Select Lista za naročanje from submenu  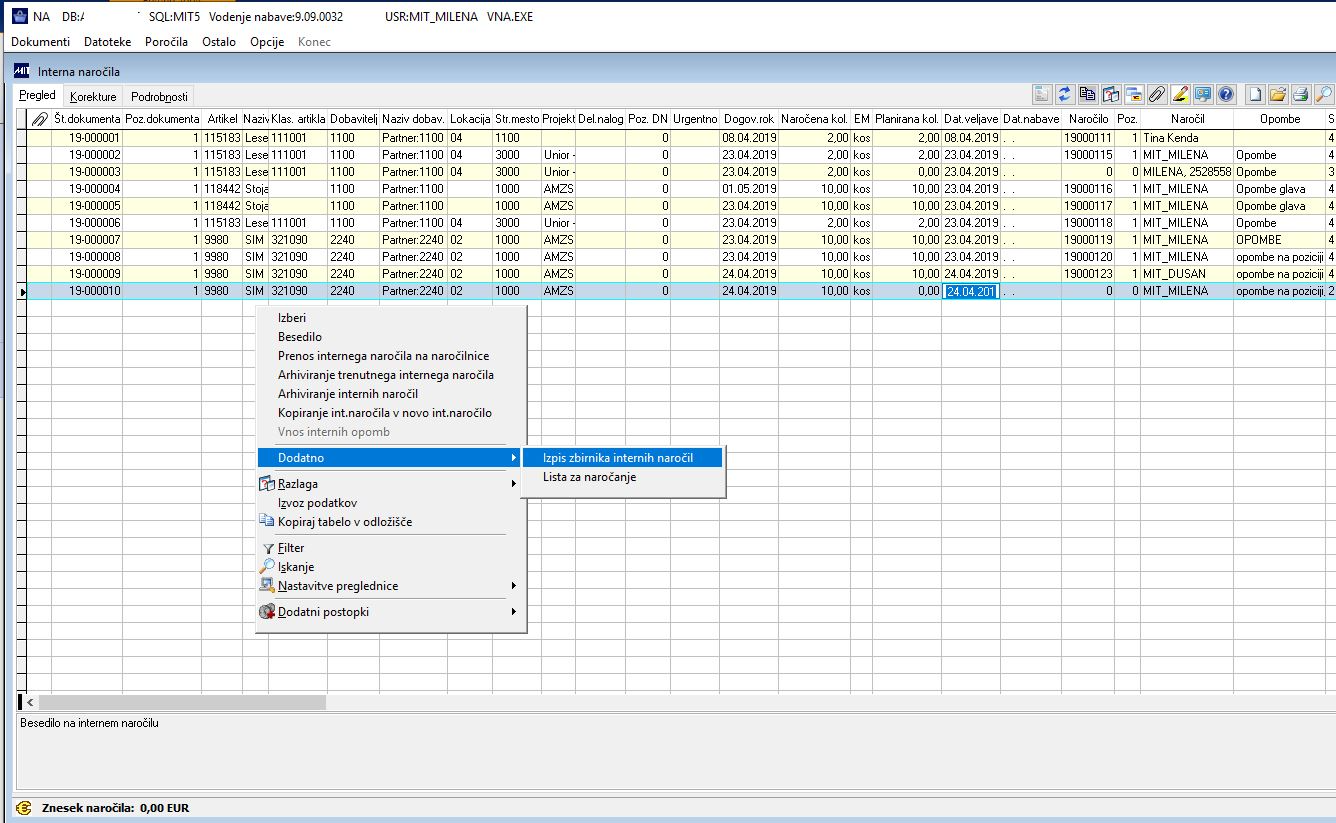tap(589, 477)
